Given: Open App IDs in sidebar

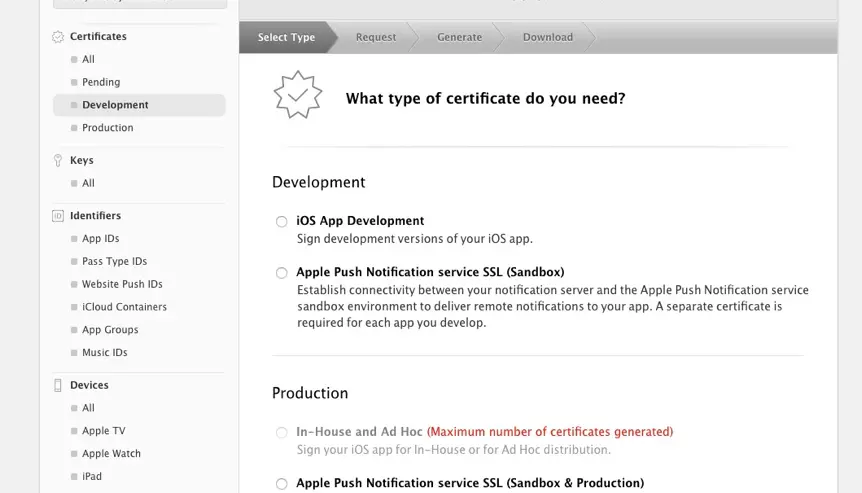Looking at the screenshot, I should 101,239.
